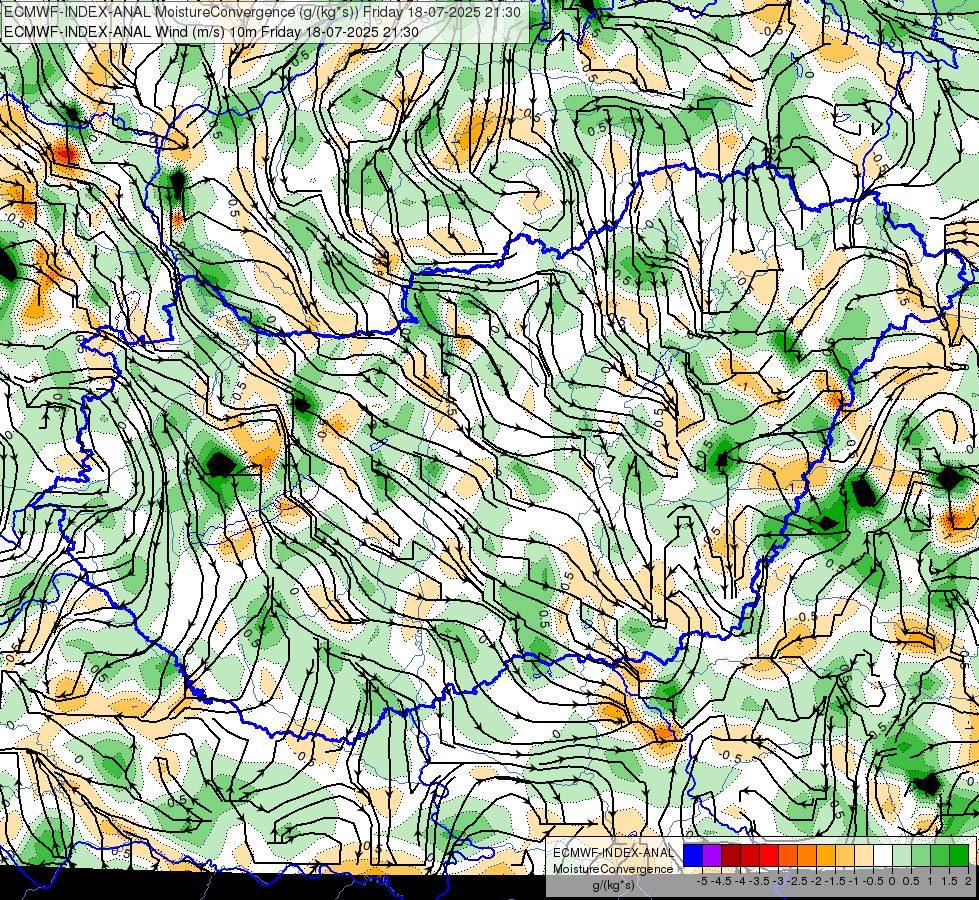Screen dimensions: 979x900
Task: Click the blue legend swatch left of -5
Action: pyautogui.click(x=693, y=855)
